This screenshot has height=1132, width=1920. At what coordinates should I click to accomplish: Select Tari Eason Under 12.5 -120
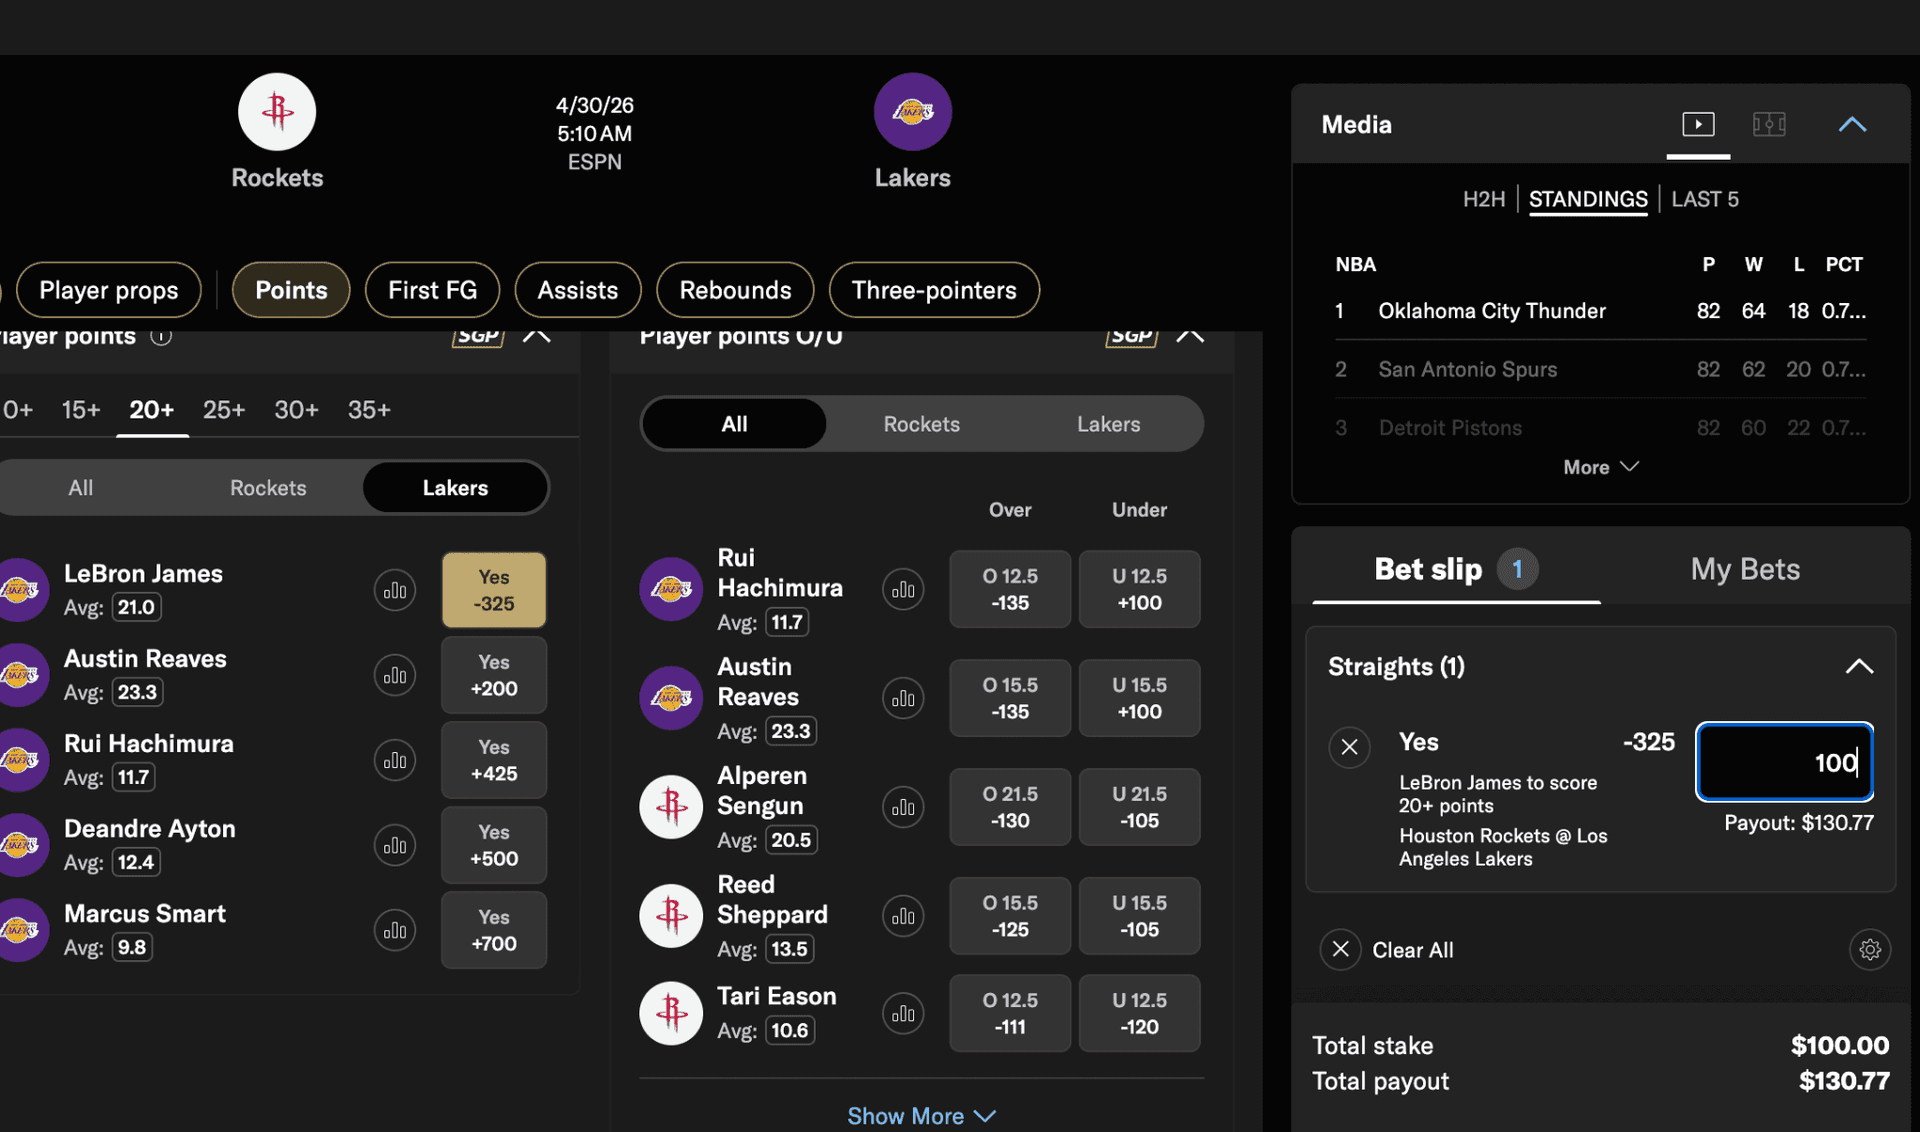pyautogui.click(x=1139, y=1013)
